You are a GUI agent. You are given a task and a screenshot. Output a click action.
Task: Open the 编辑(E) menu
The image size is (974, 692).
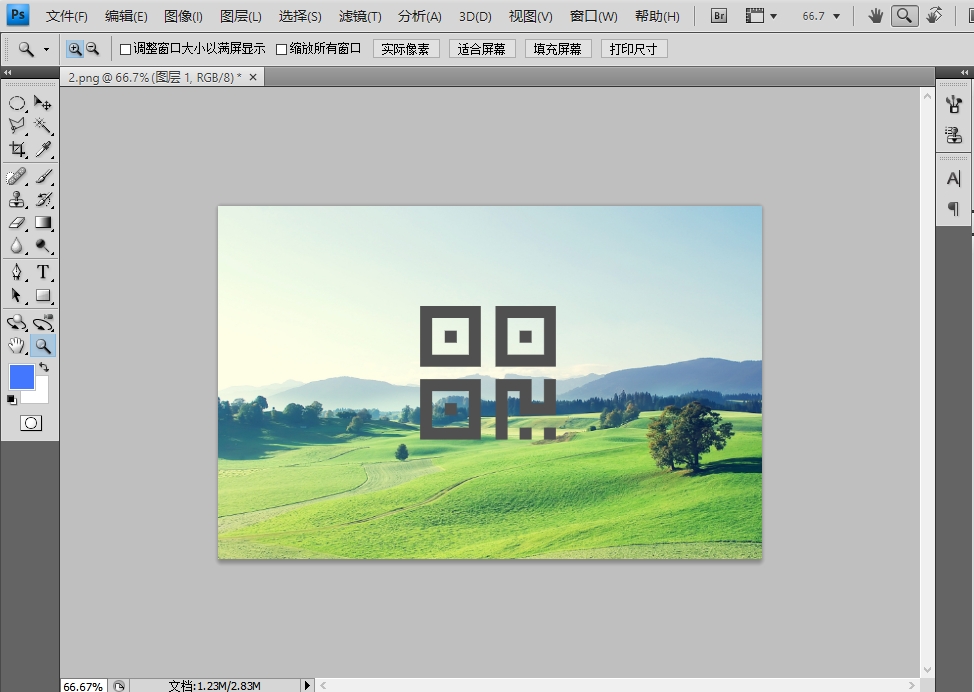126,17
